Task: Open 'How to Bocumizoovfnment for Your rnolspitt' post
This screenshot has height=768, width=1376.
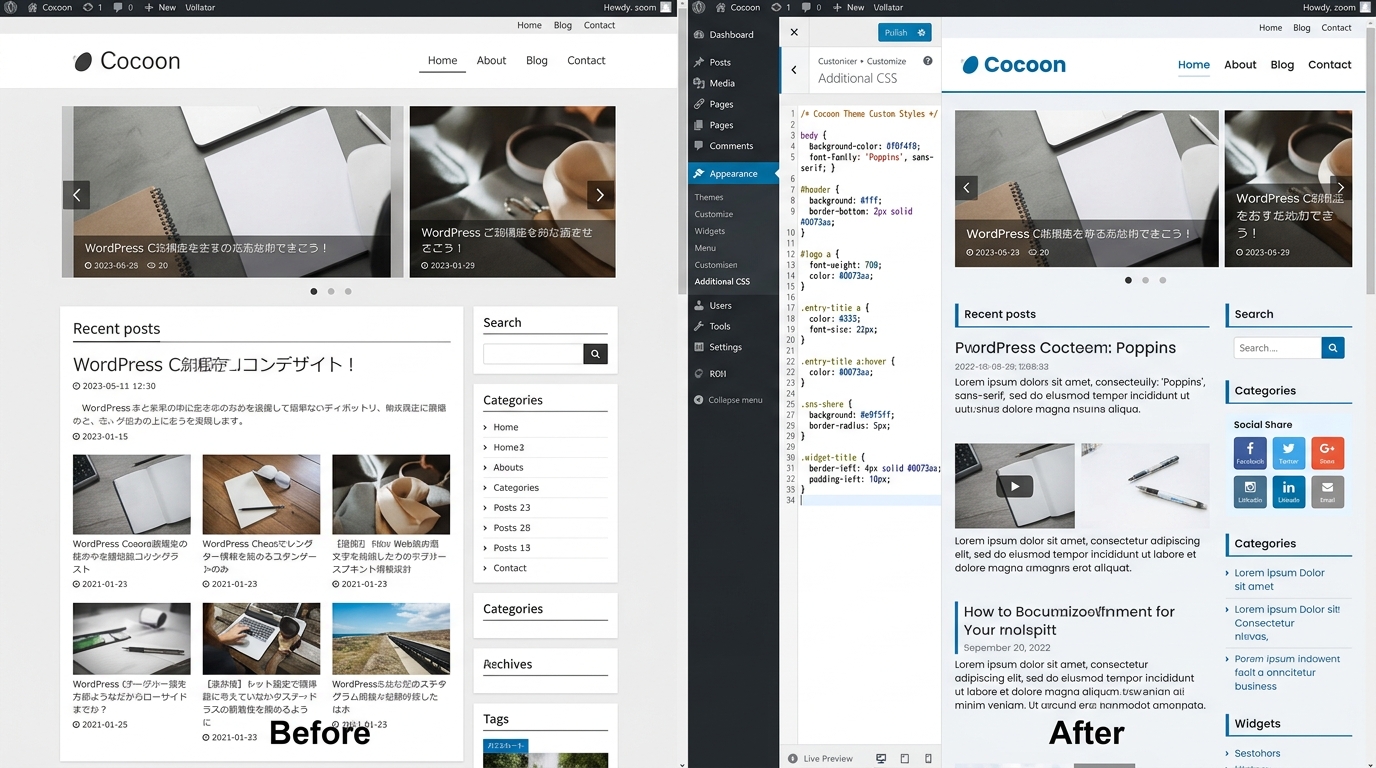Action: [1069, 620]
